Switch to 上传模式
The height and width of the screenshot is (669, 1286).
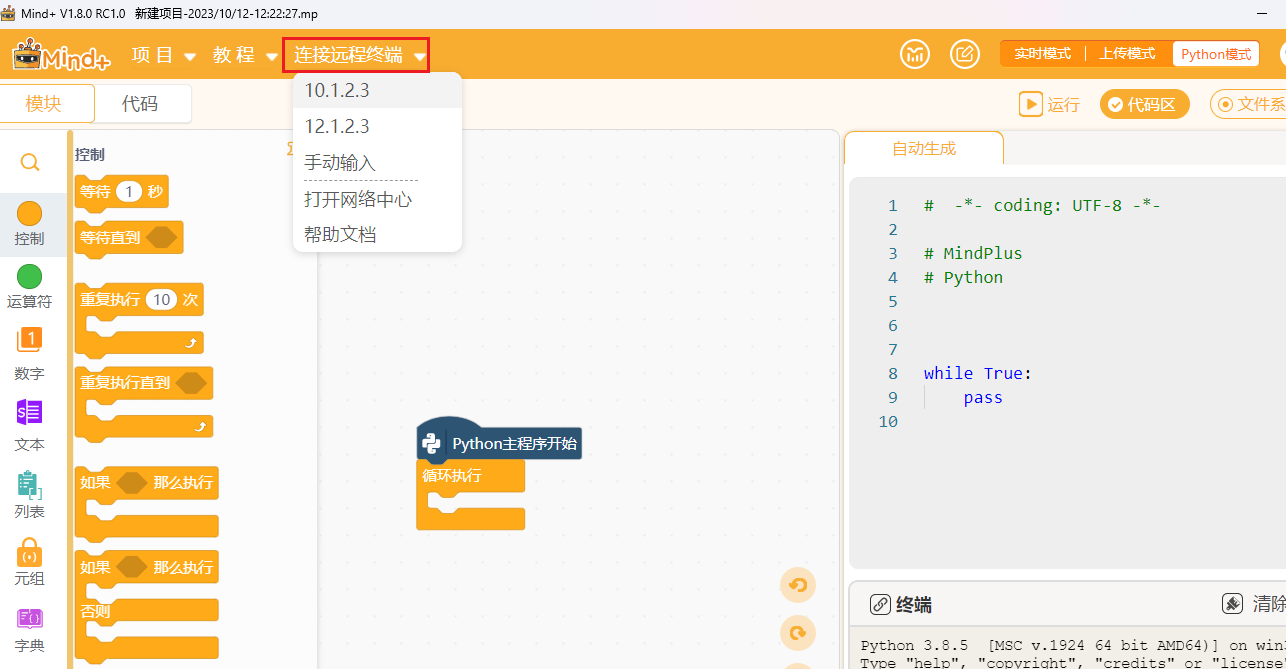click(x=1127, y=54)
